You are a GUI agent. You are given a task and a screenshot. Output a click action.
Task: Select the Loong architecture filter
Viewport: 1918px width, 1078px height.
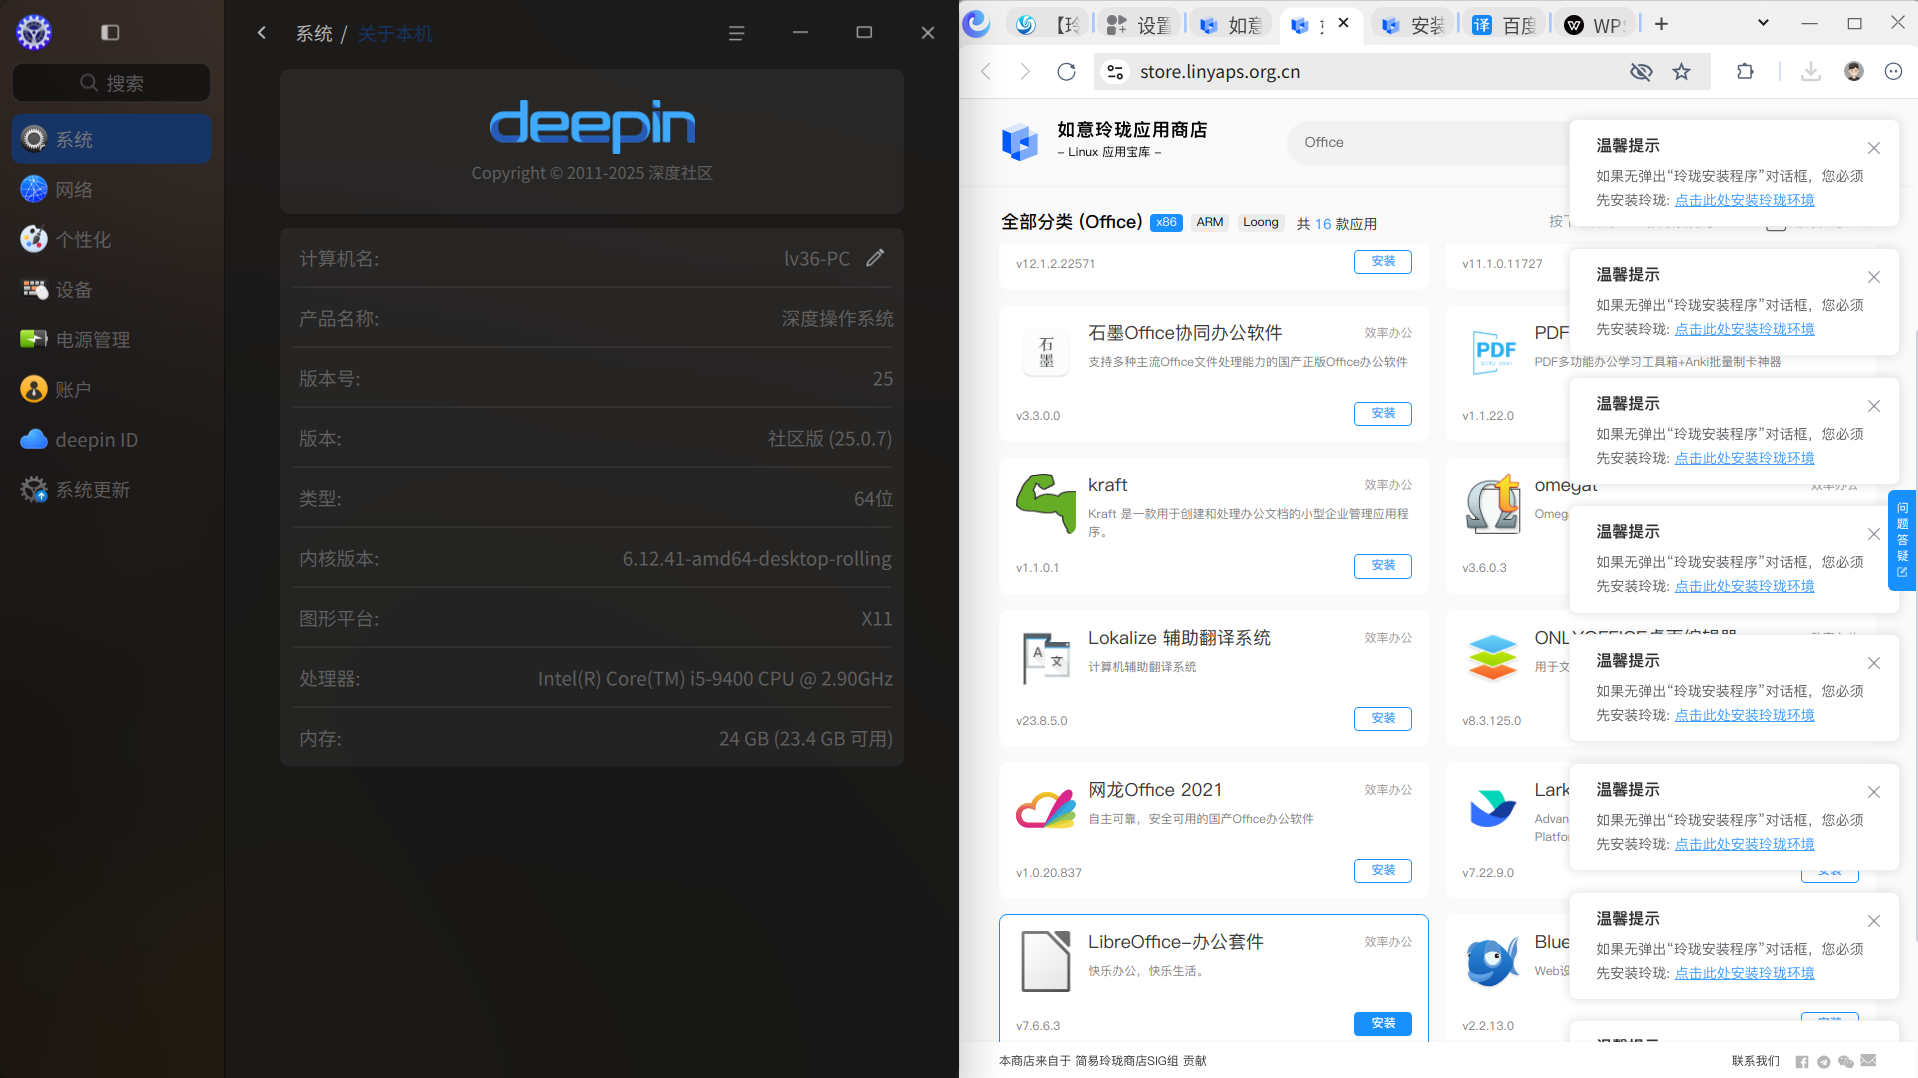coord(1261,223)
